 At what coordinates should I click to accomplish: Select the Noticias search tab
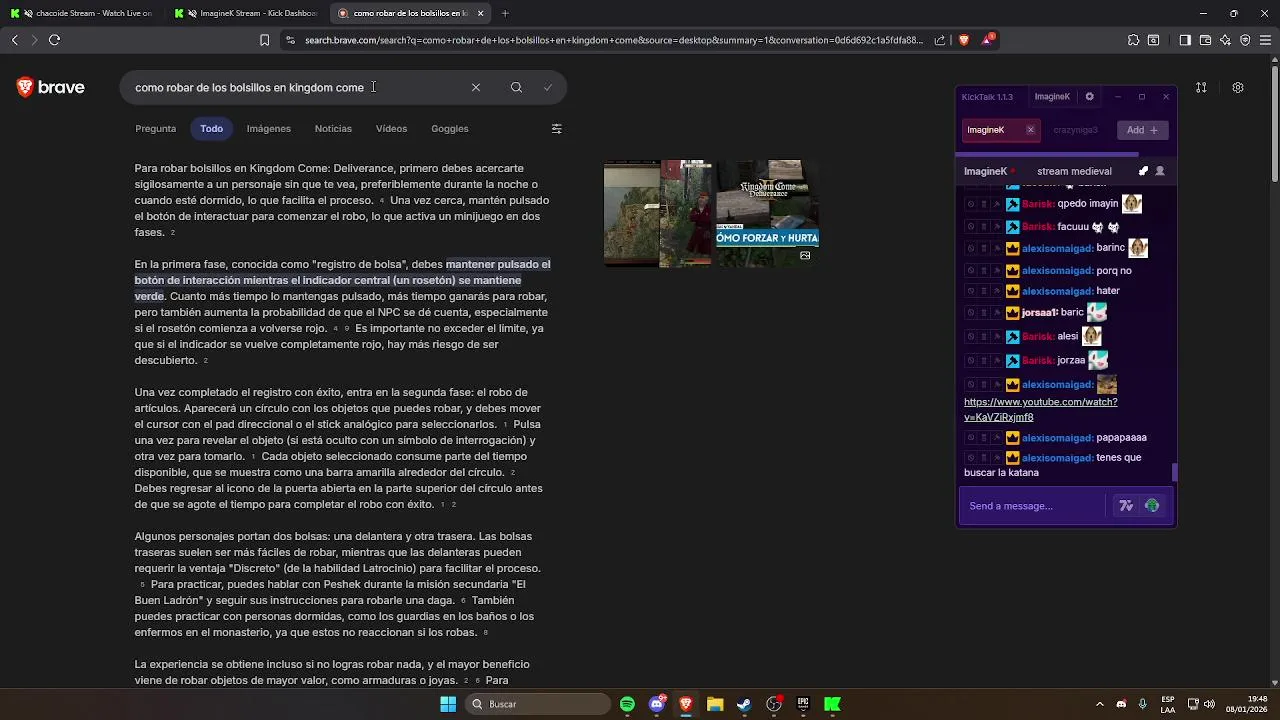pos(333,128)
